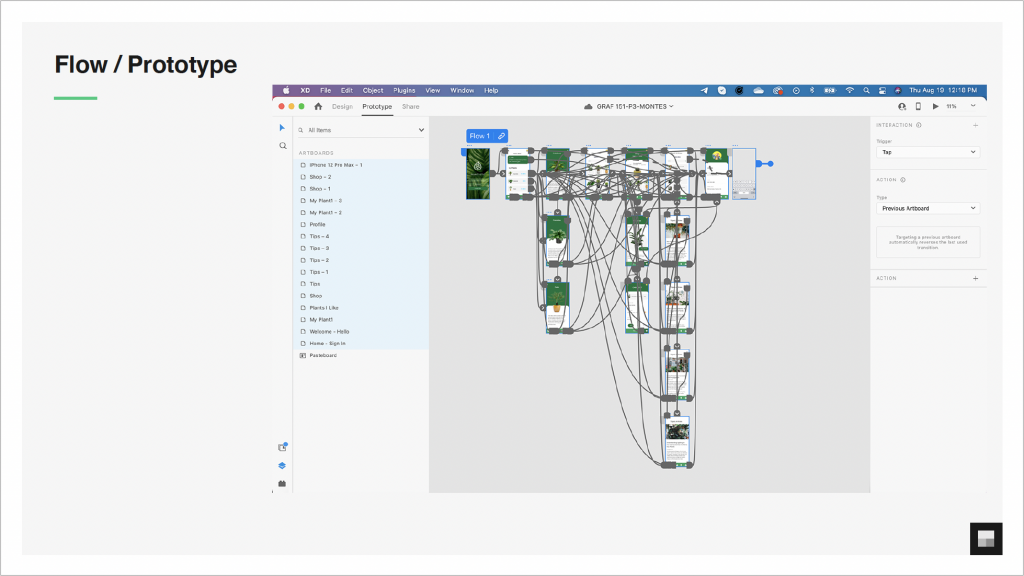1024x576 pixels.
Task: Add another action with bottom plus button
Action: pos(975,278)
